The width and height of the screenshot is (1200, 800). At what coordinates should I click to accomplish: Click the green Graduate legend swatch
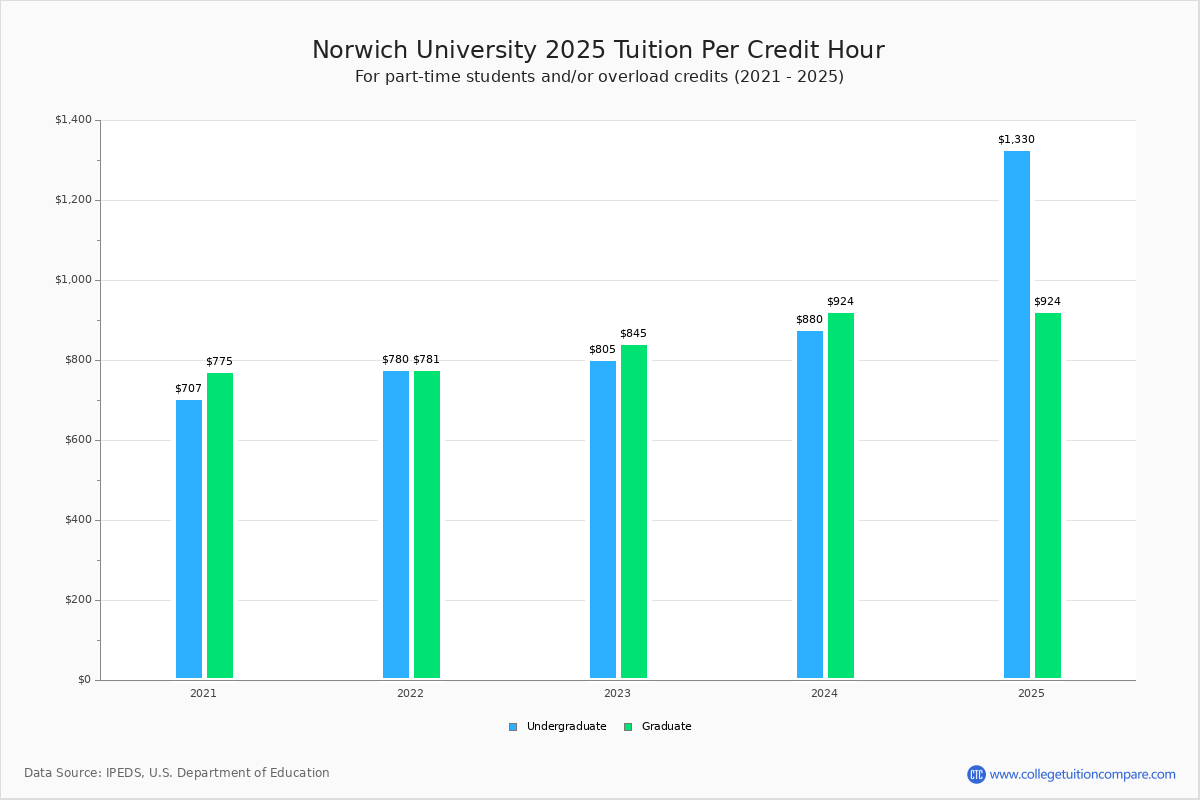628,727
